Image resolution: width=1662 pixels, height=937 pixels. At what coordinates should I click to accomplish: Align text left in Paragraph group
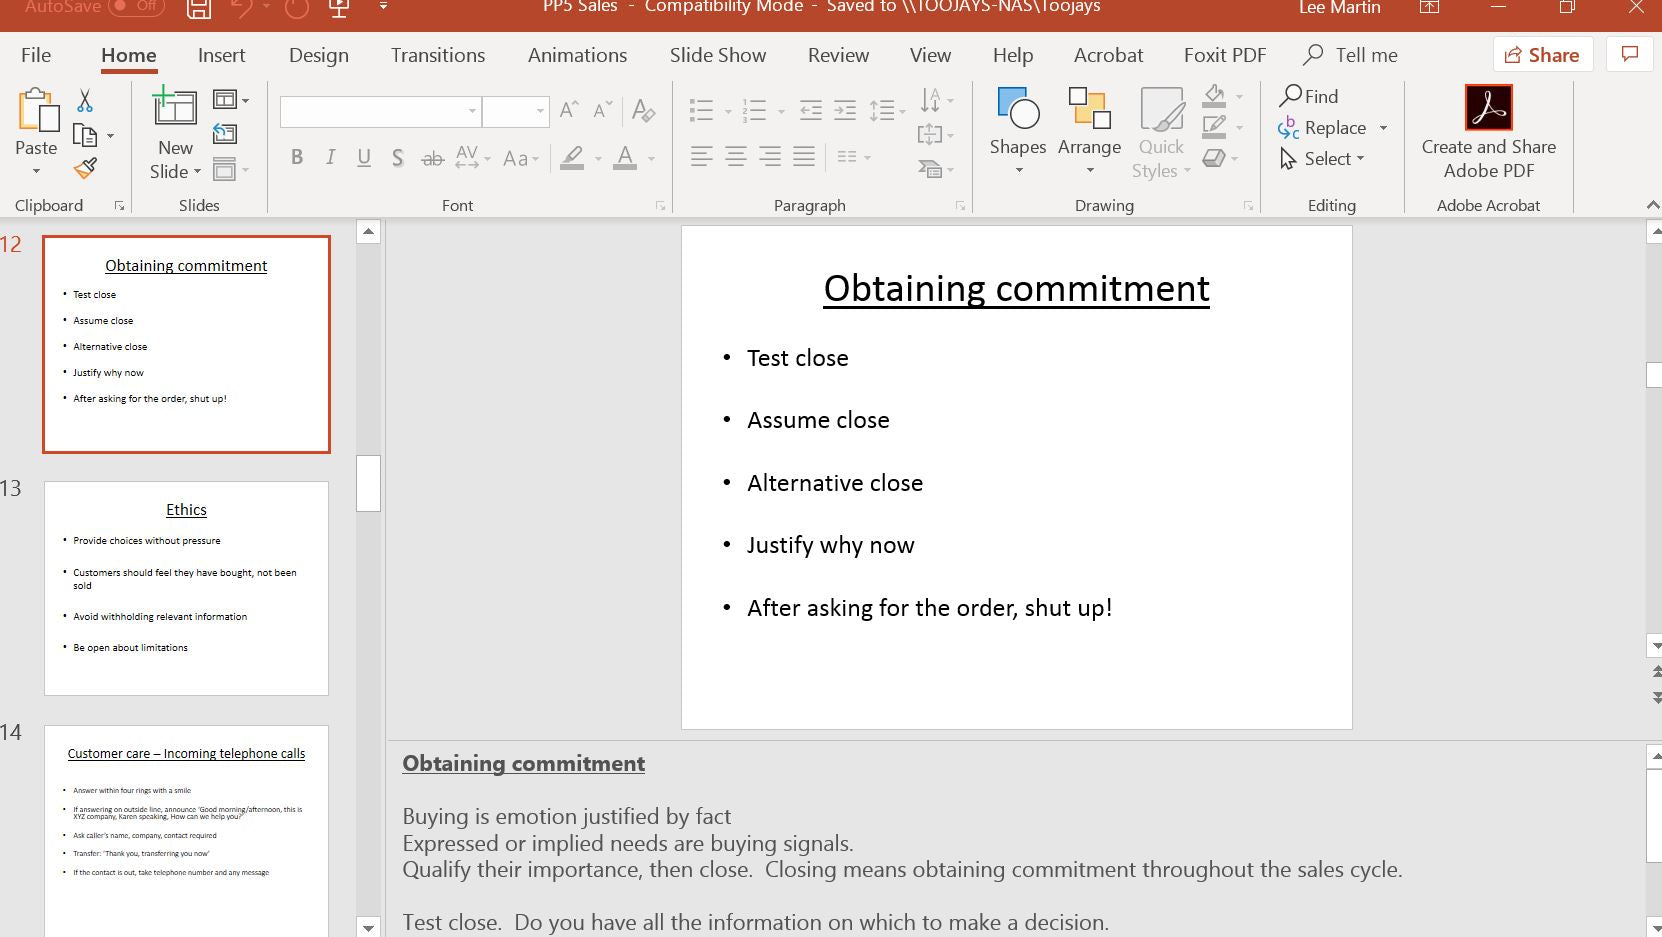click(702, 156)
